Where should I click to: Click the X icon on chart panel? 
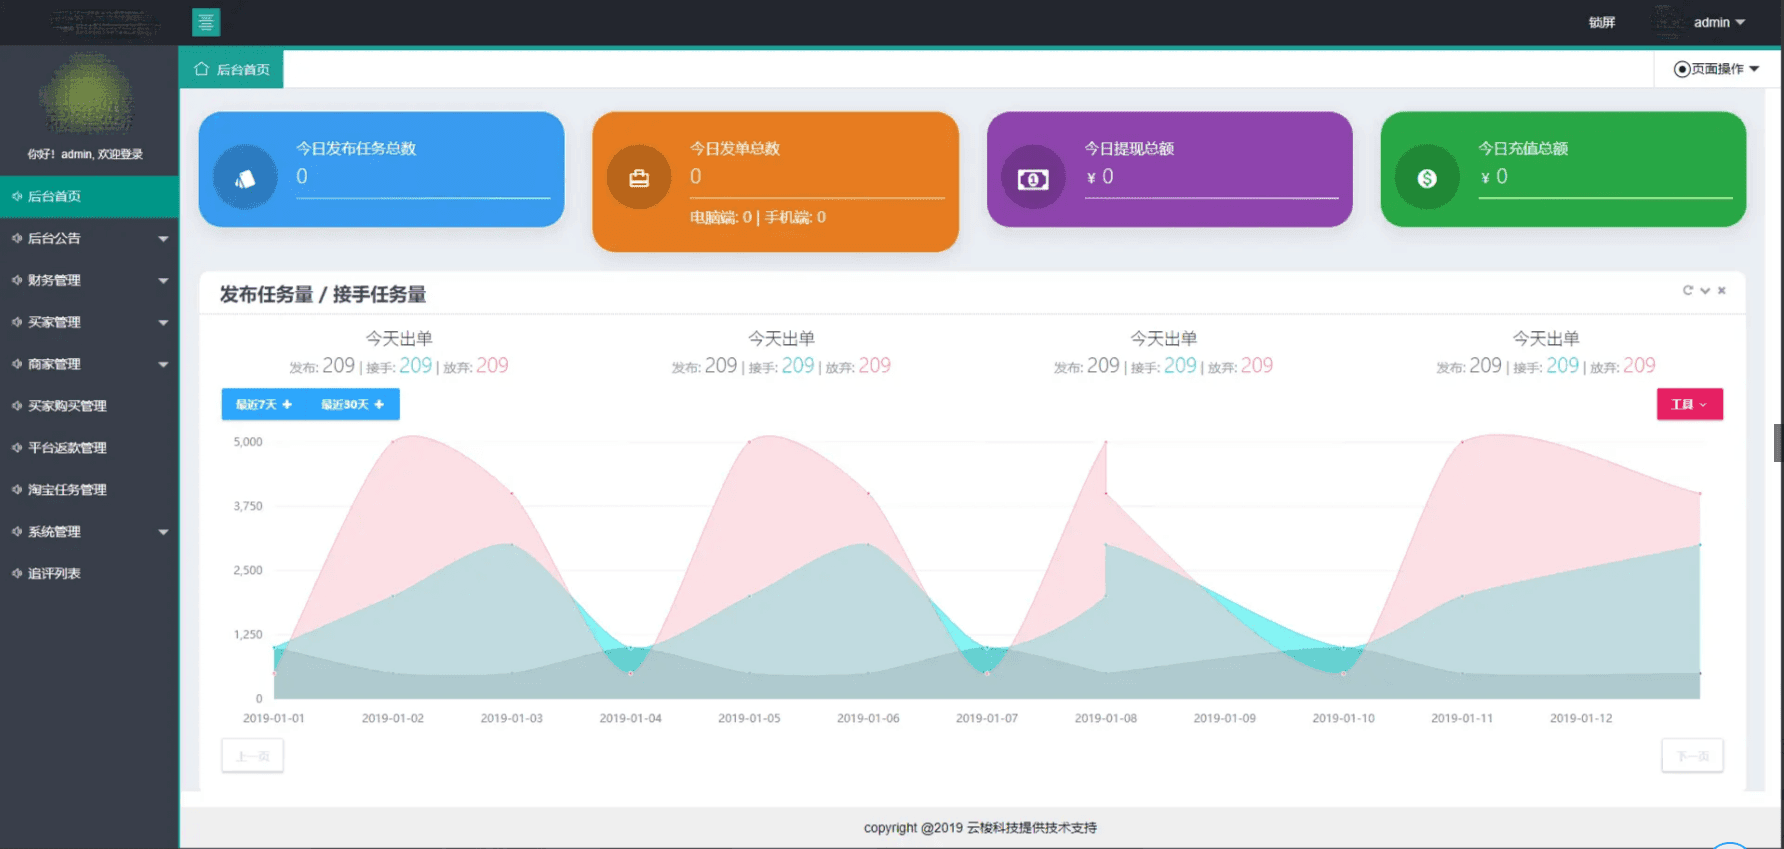point(1721,290)
